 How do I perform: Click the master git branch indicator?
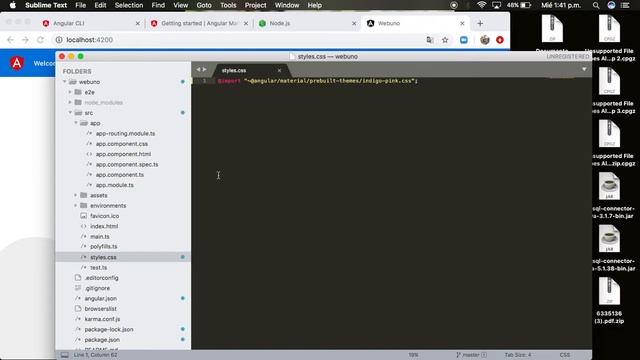(x=471, y=355)
